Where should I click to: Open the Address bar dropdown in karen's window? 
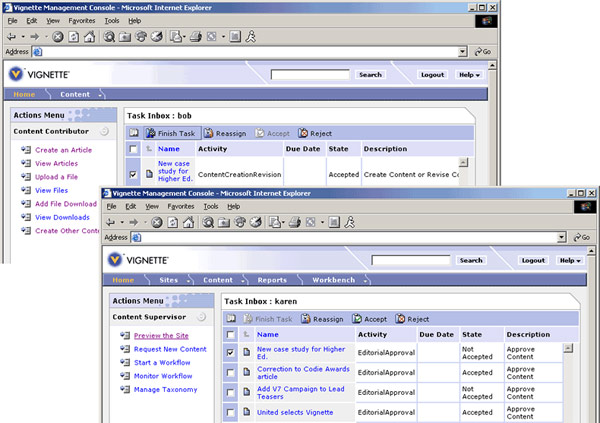tap(561, 237)
